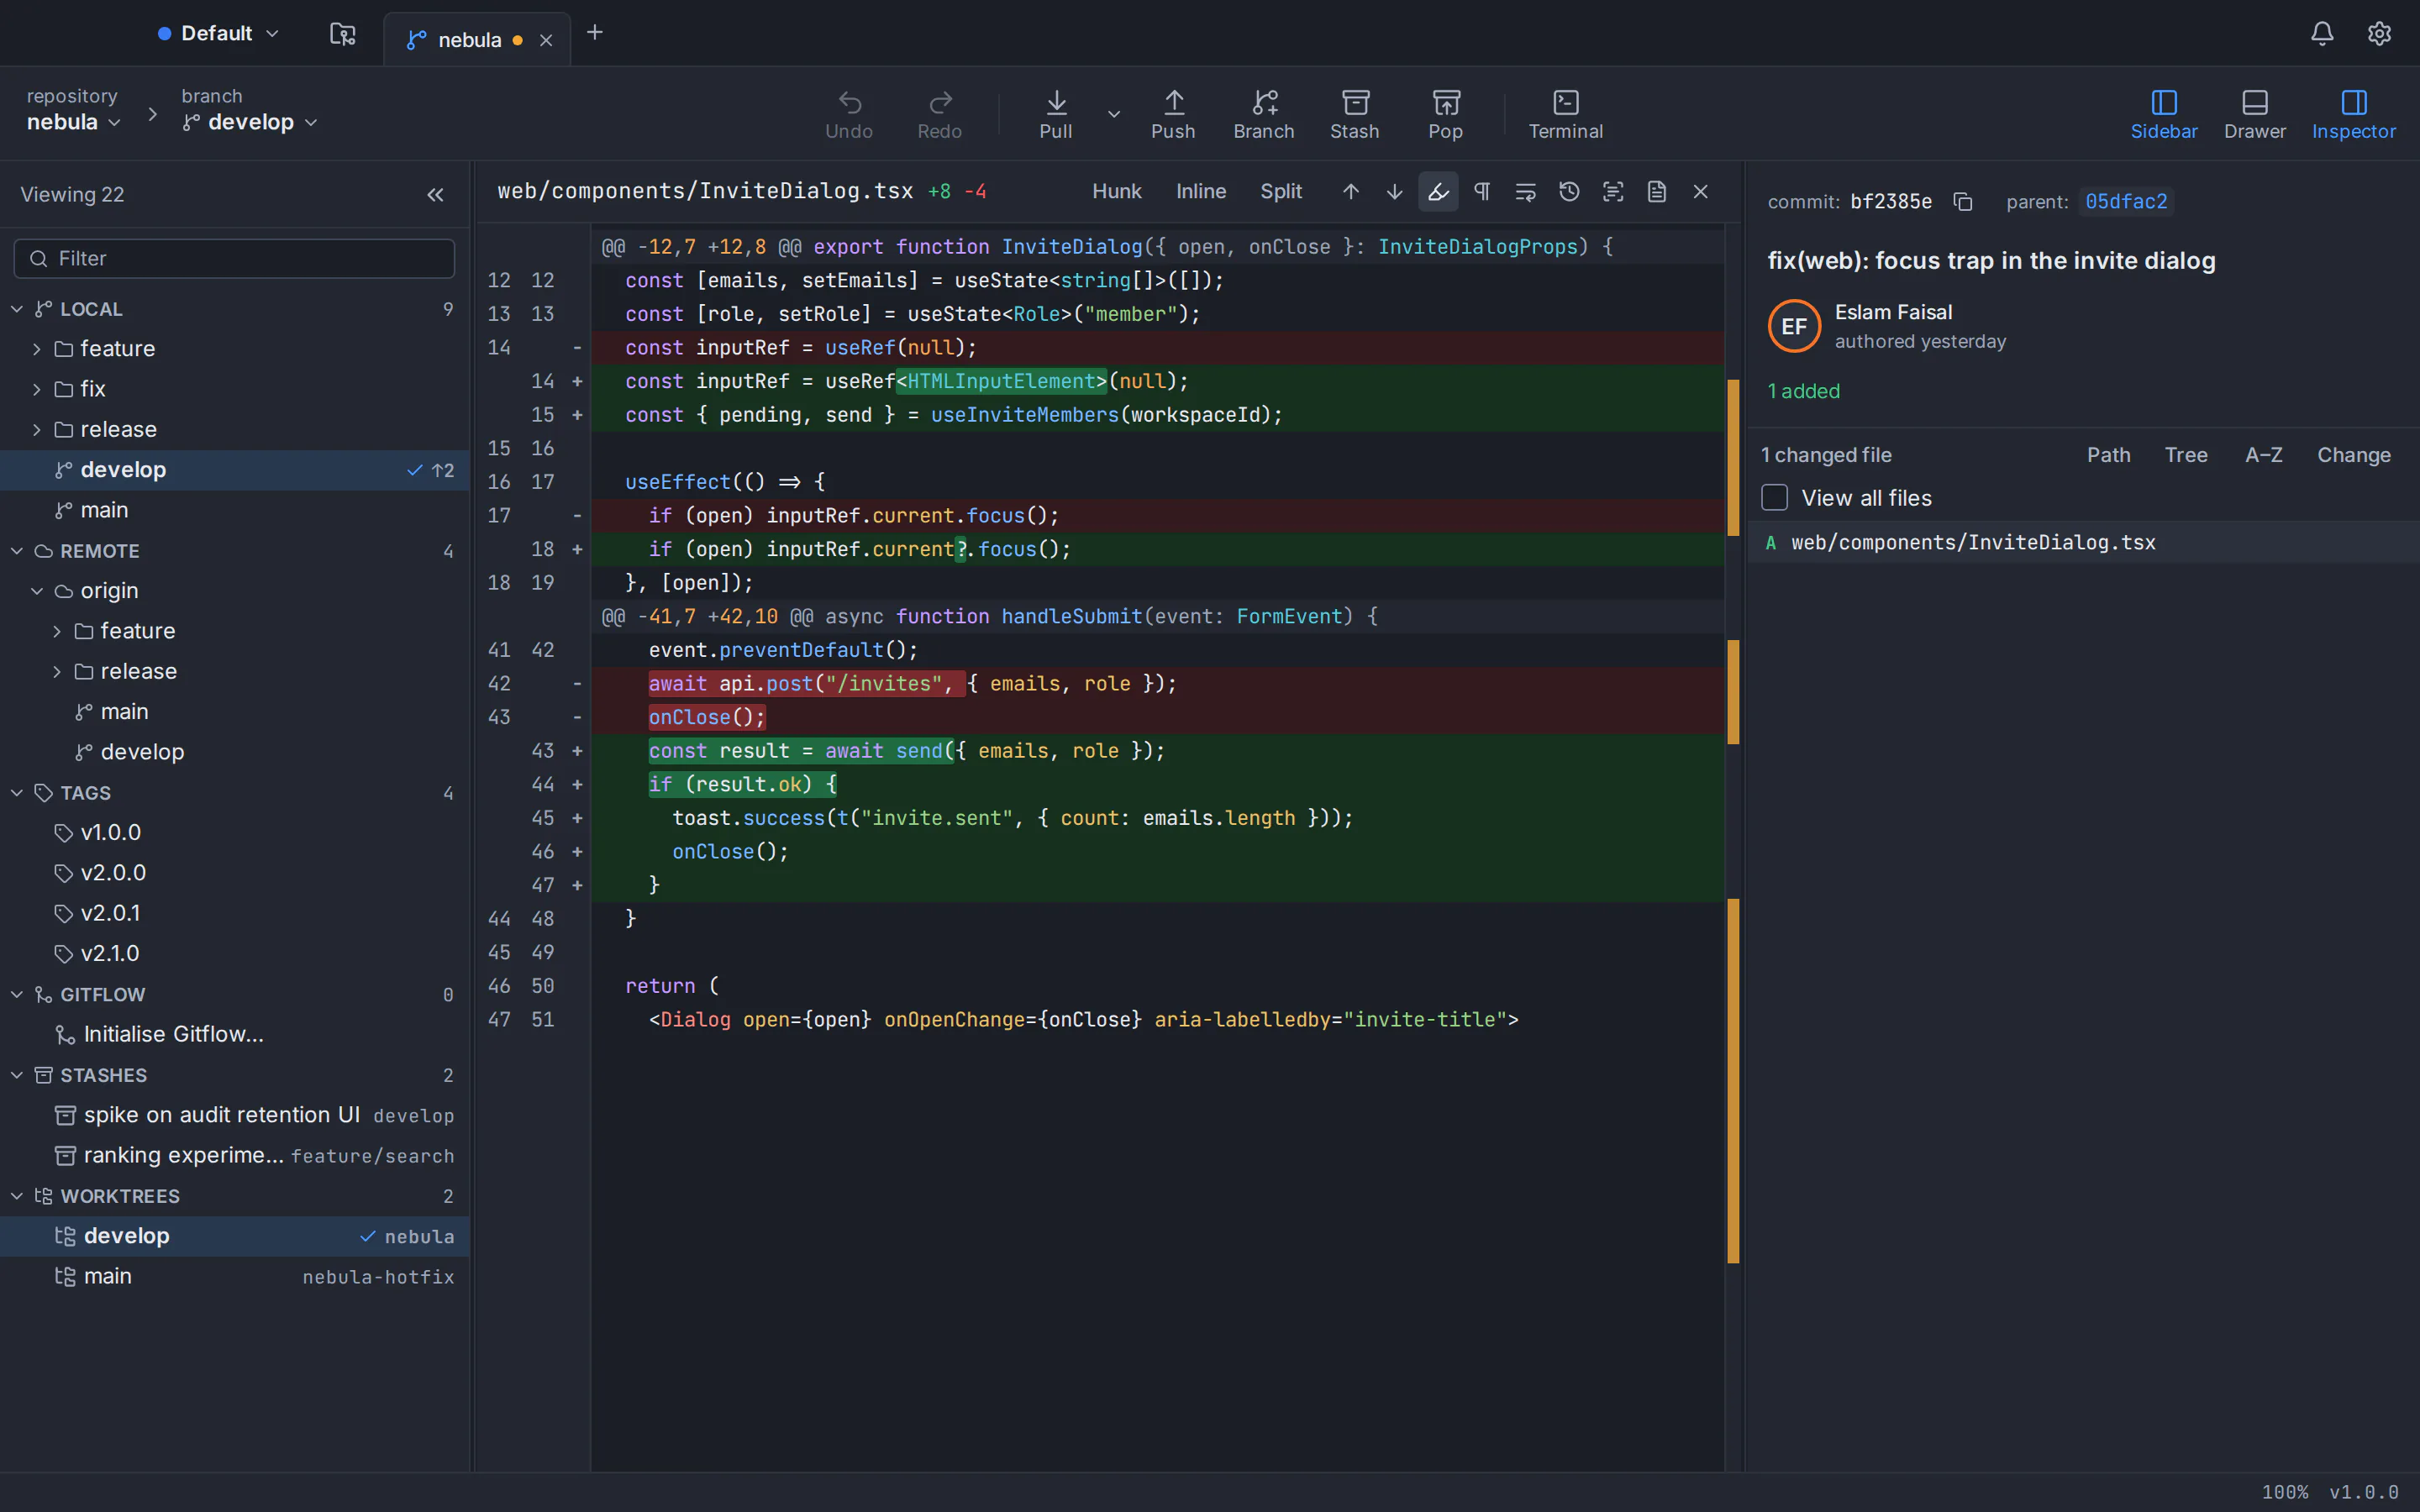
Task: Select the local main branch
Action: coord(235,510)
